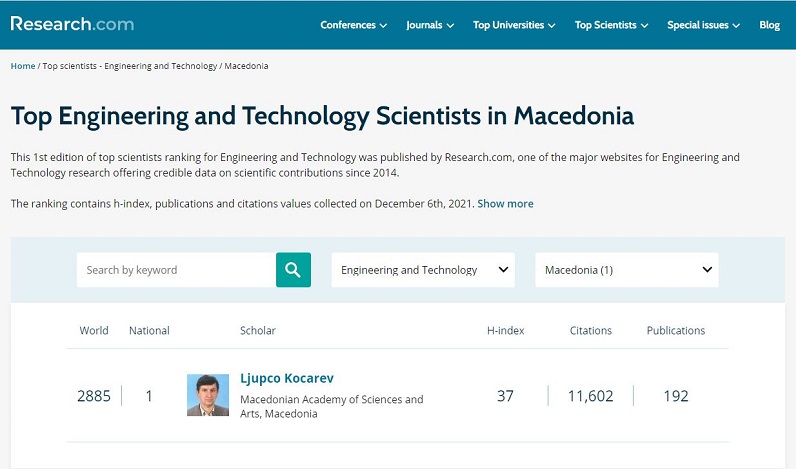Open the Engineering and Technology dropdown
Screen dimensions: 796x469
coord(423,270)
